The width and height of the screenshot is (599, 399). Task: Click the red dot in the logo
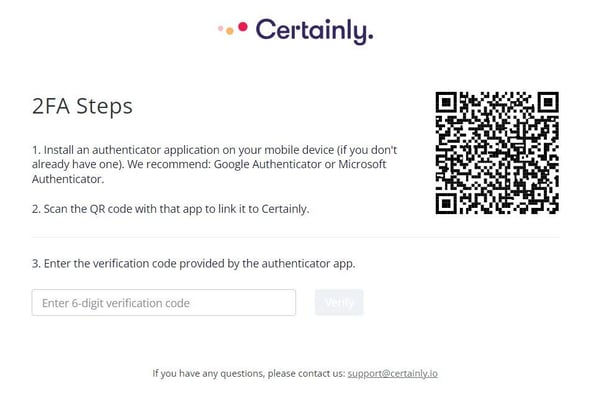243,27
